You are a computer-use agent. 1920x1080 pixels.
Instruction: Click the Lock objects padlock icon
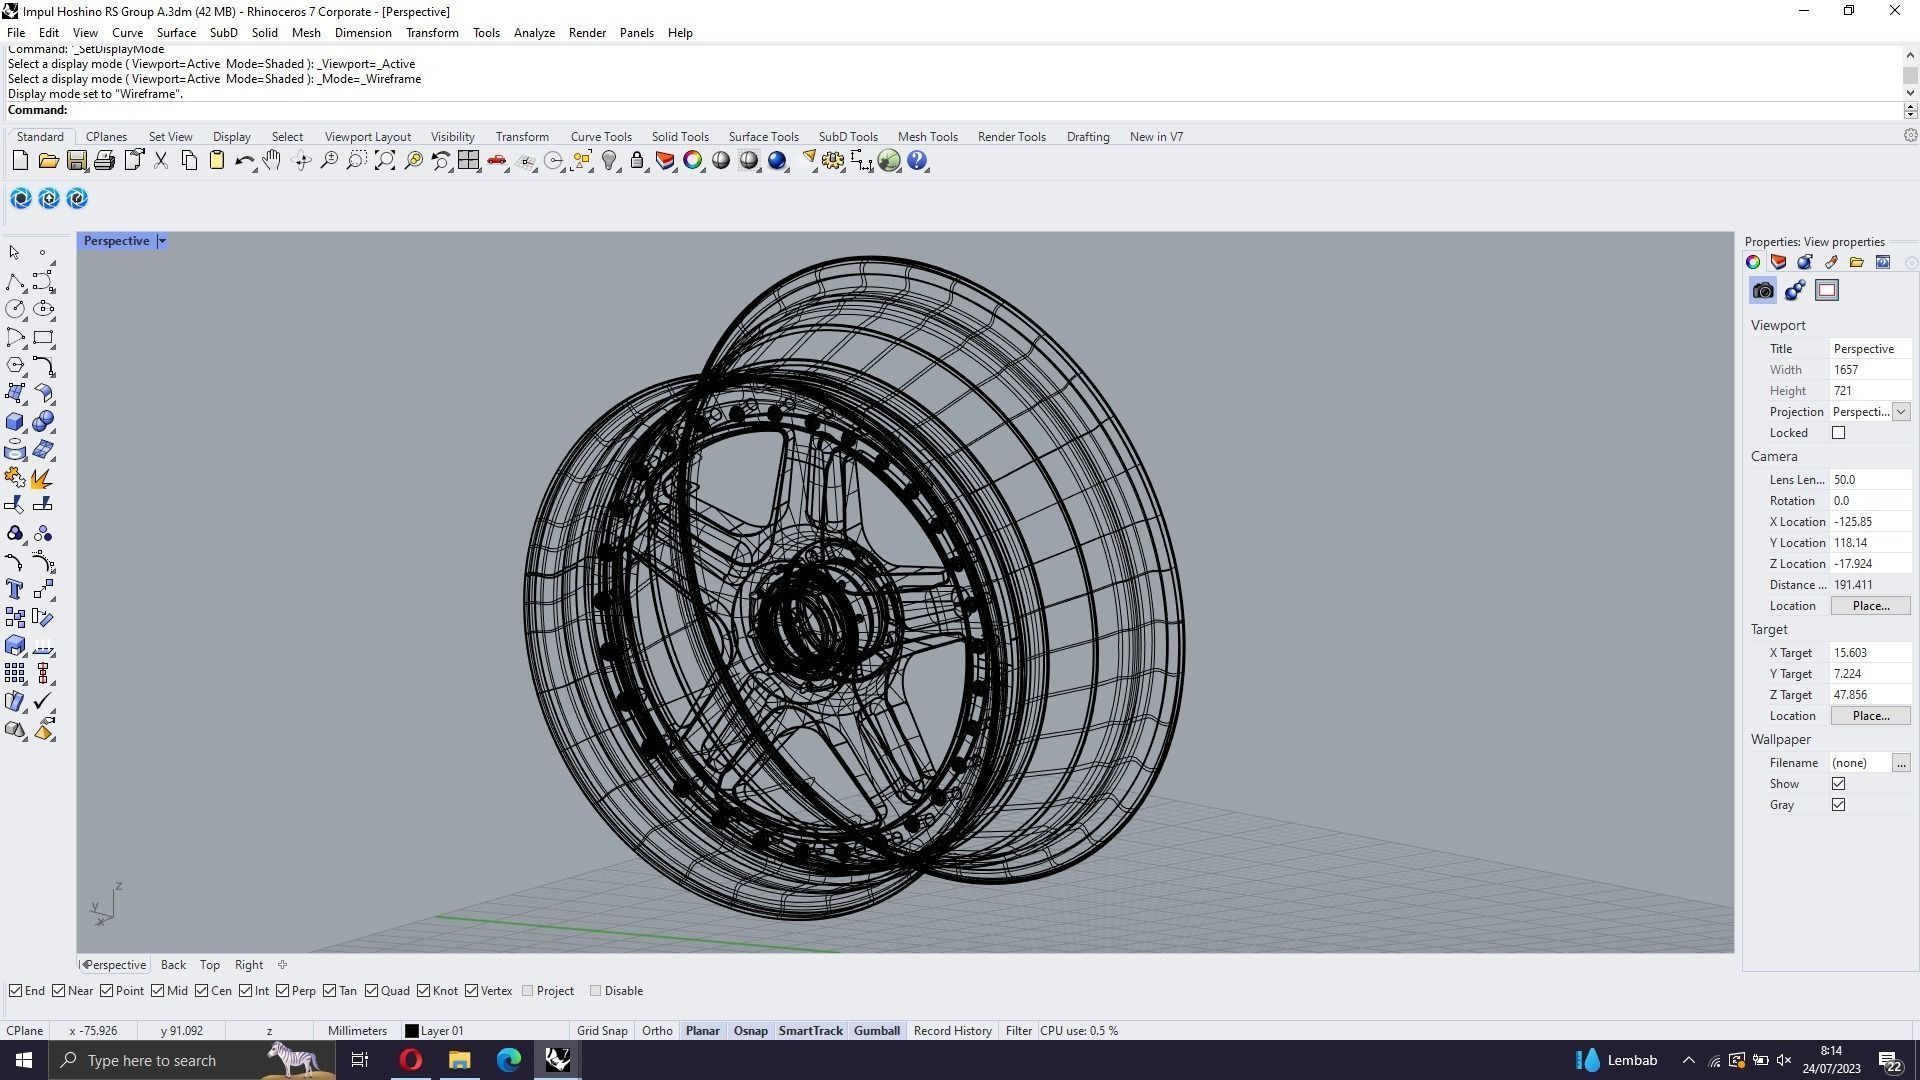point(637,161)
